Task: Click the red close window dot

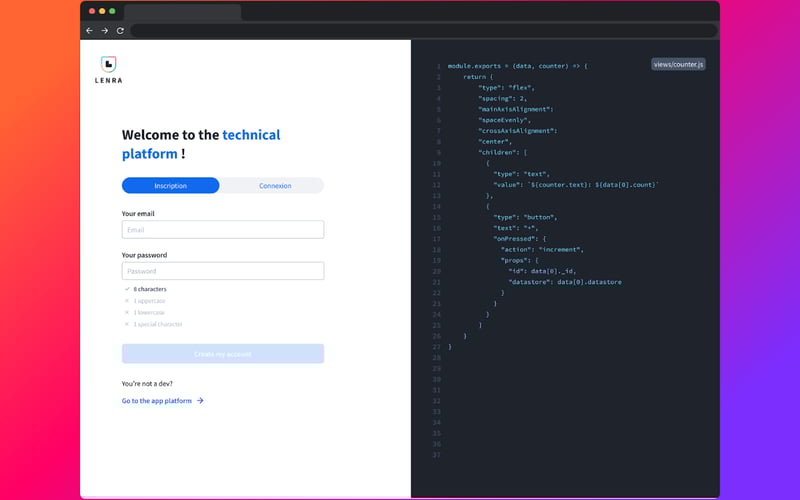Action: coord(92,11)
